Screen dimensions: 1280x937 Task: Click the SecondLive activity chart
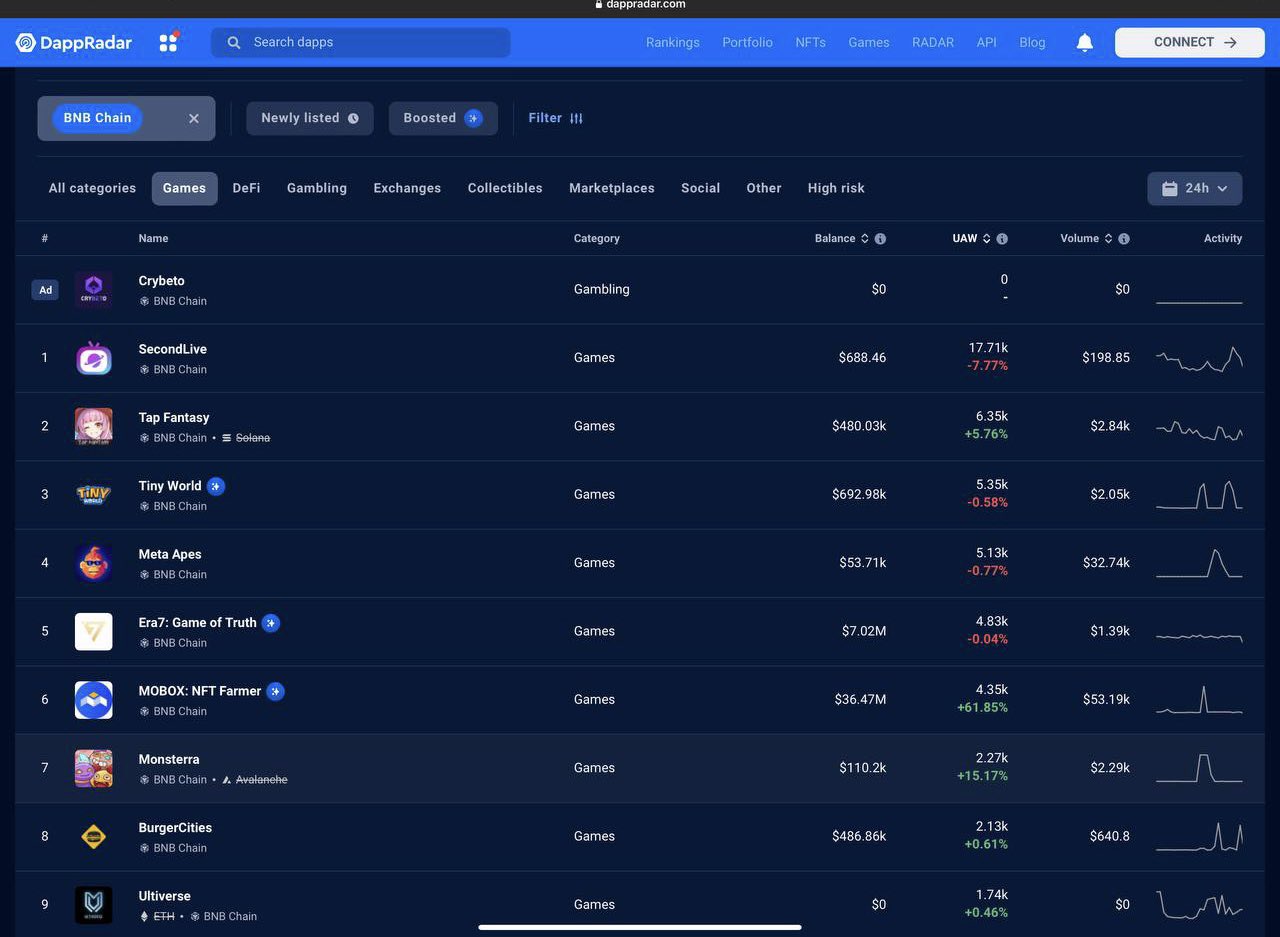1199,359
